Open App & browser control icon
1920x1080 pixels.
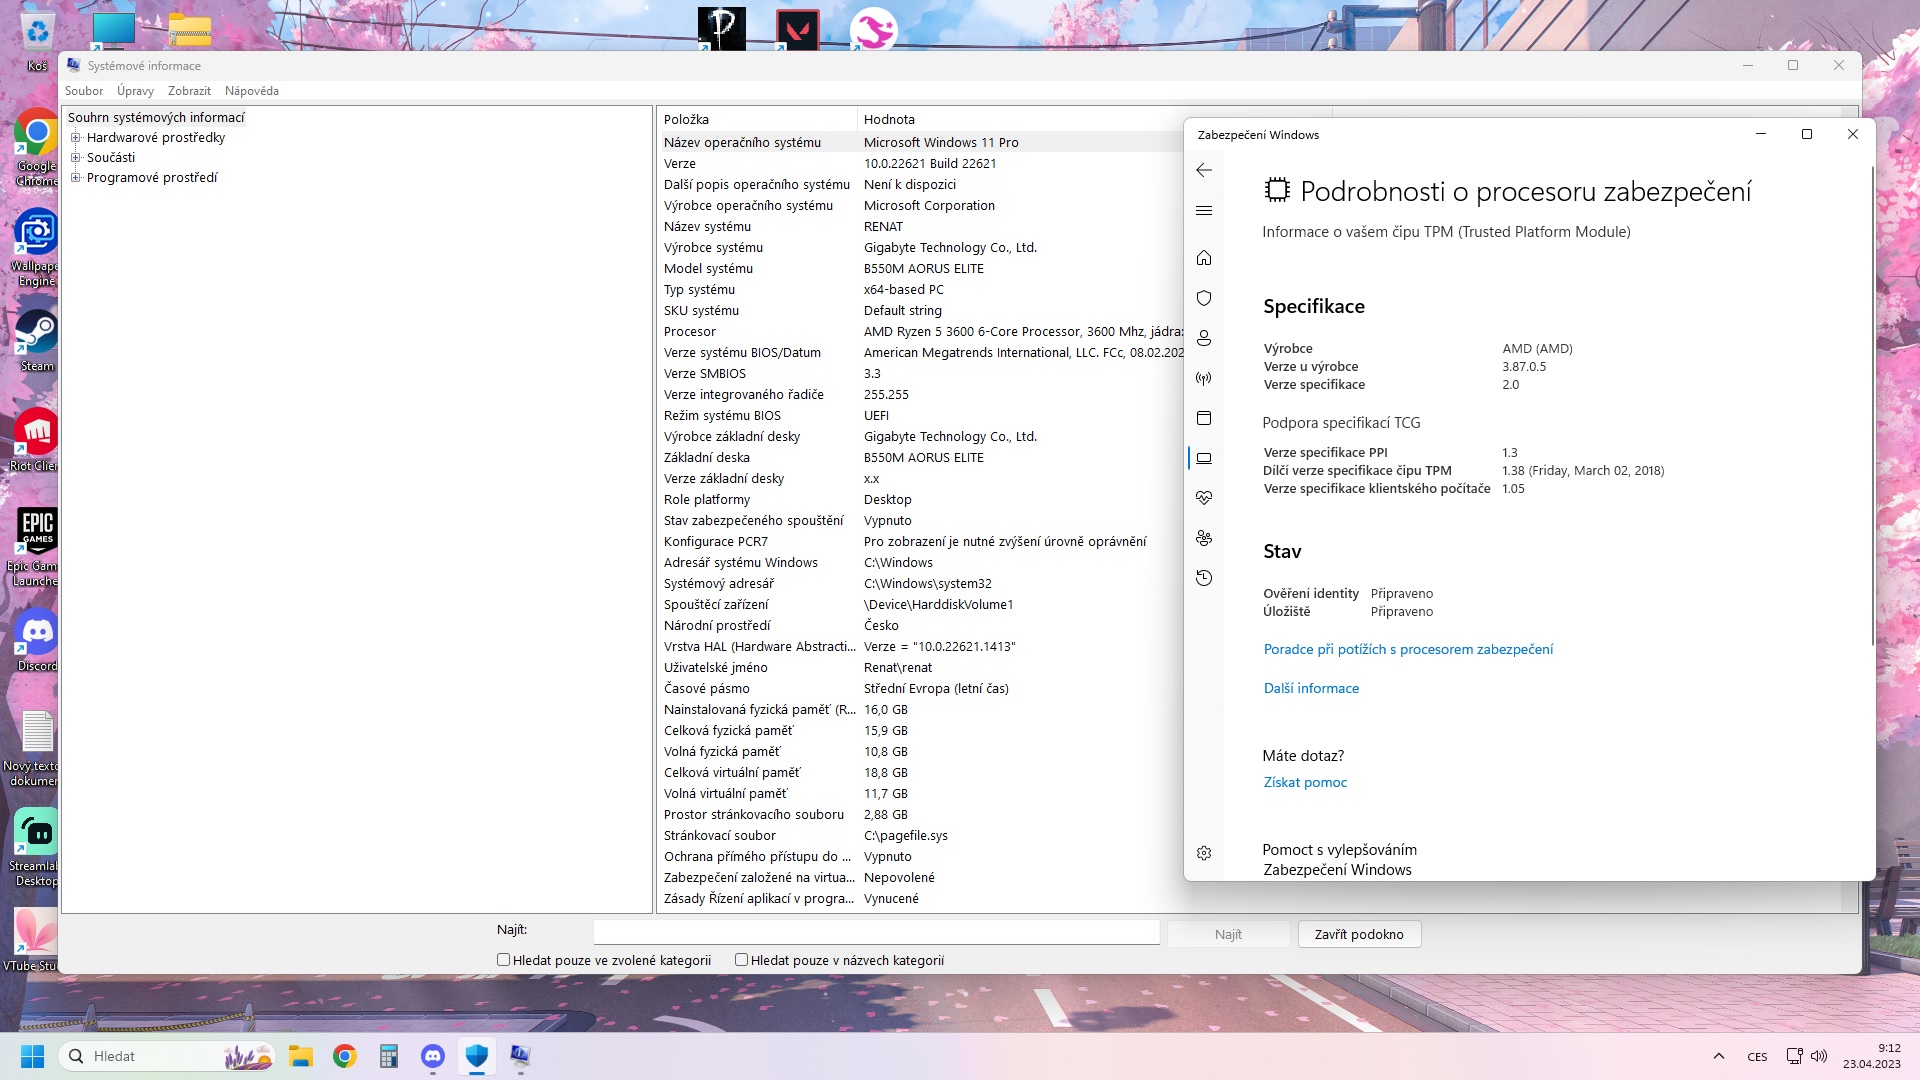1204,418
